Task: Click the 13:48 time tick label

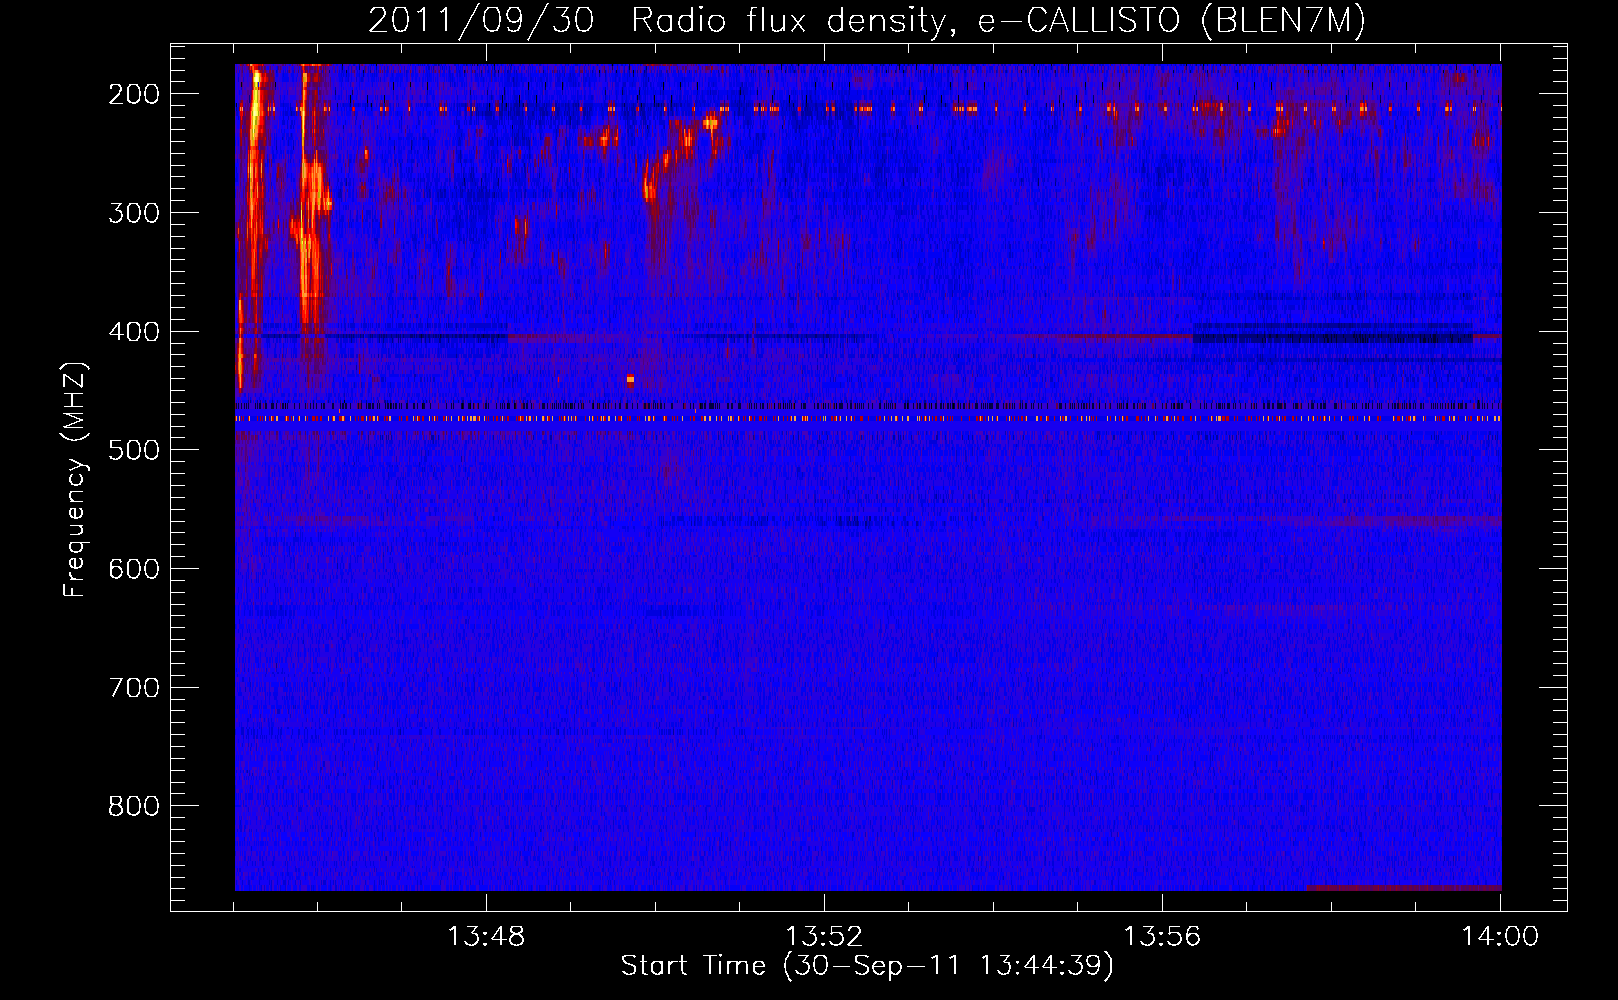Action: tap(486, 937)
